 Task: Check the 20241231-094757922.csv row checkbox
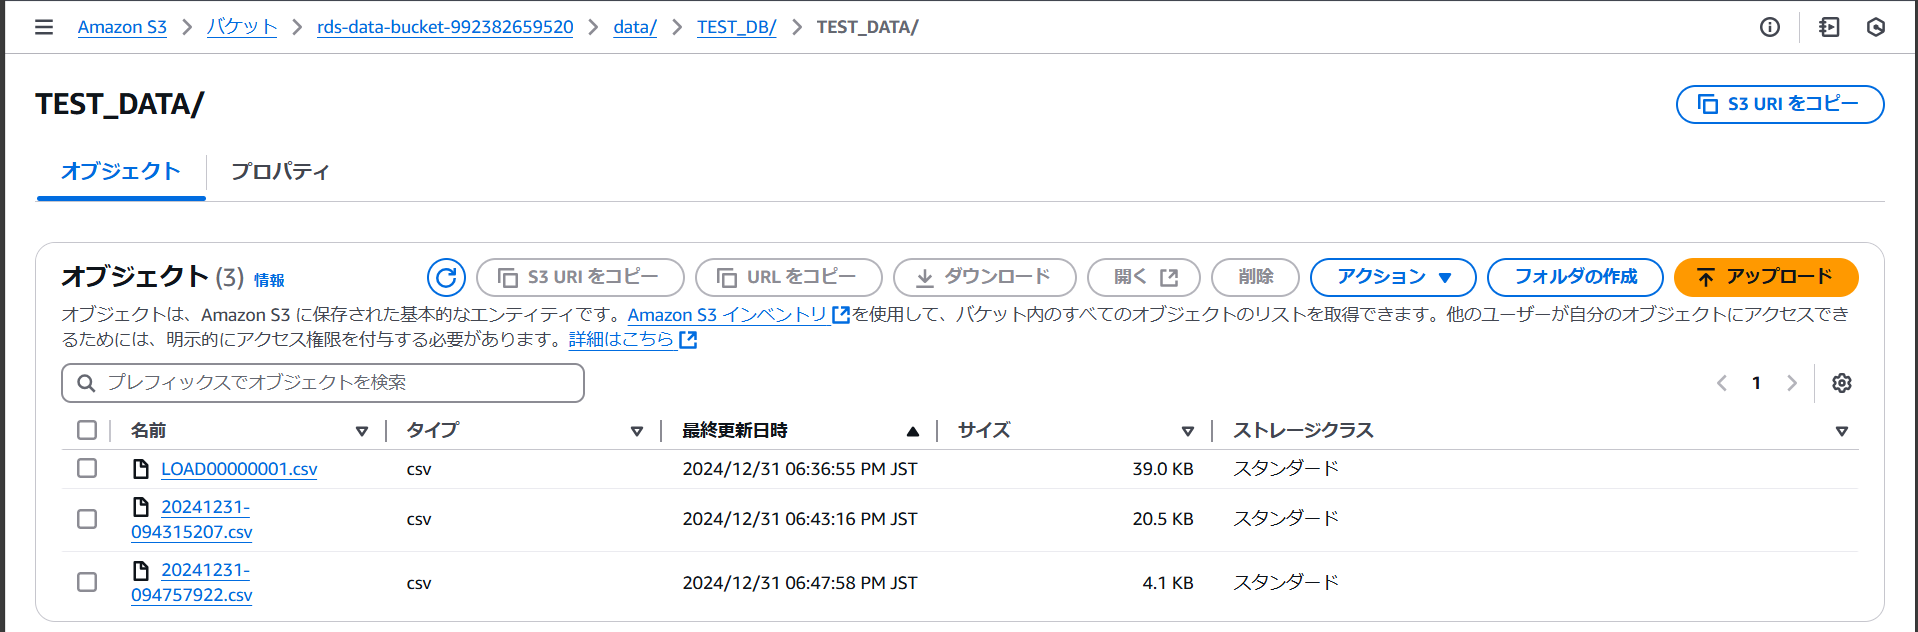click(x=87, y=582)
